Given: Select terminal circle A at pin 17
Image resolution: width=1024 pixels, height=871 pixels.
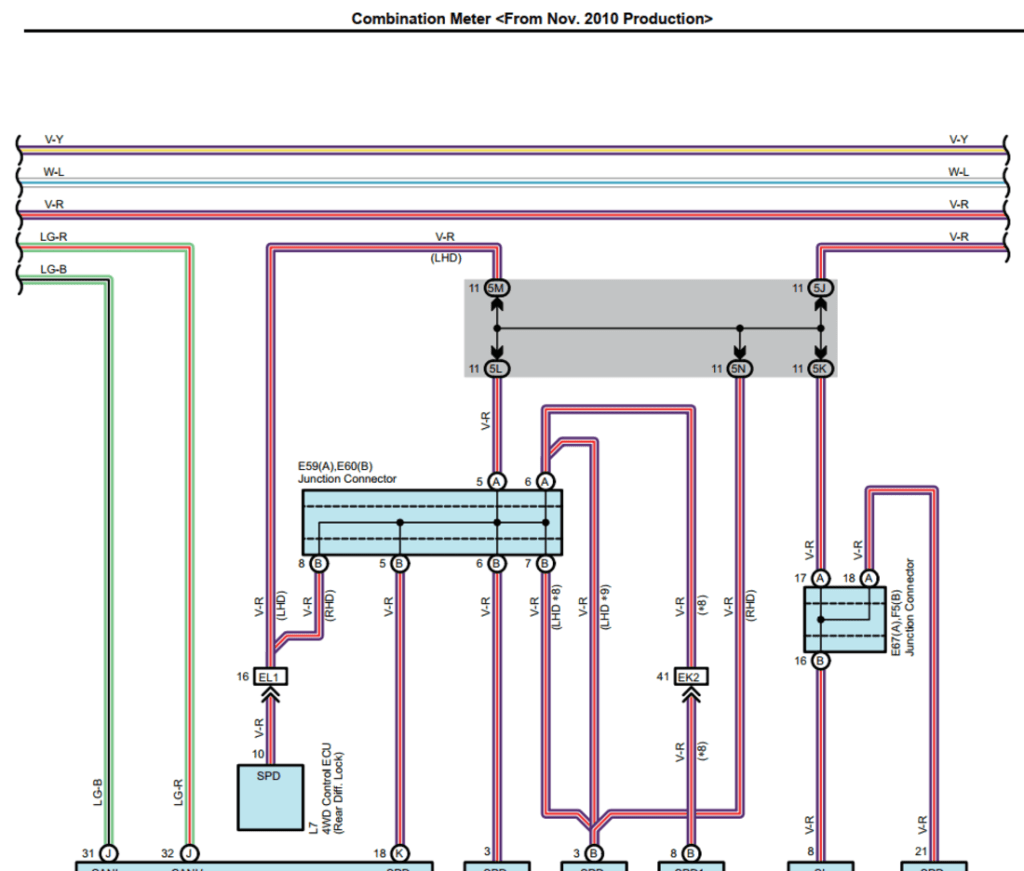Looking at the screenshot, I should (820, 578).
